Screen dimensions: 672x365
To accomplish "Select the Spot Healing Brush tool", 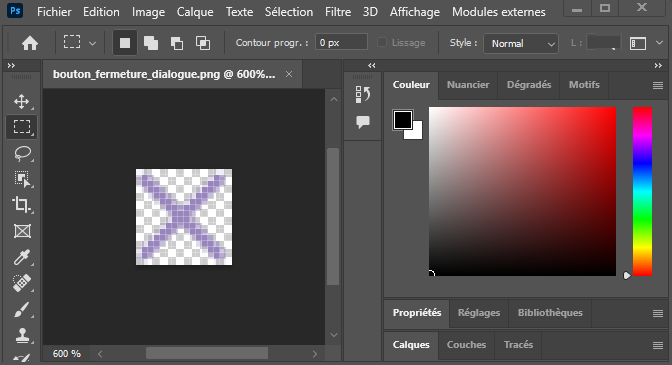I will (x=21, y=283).
